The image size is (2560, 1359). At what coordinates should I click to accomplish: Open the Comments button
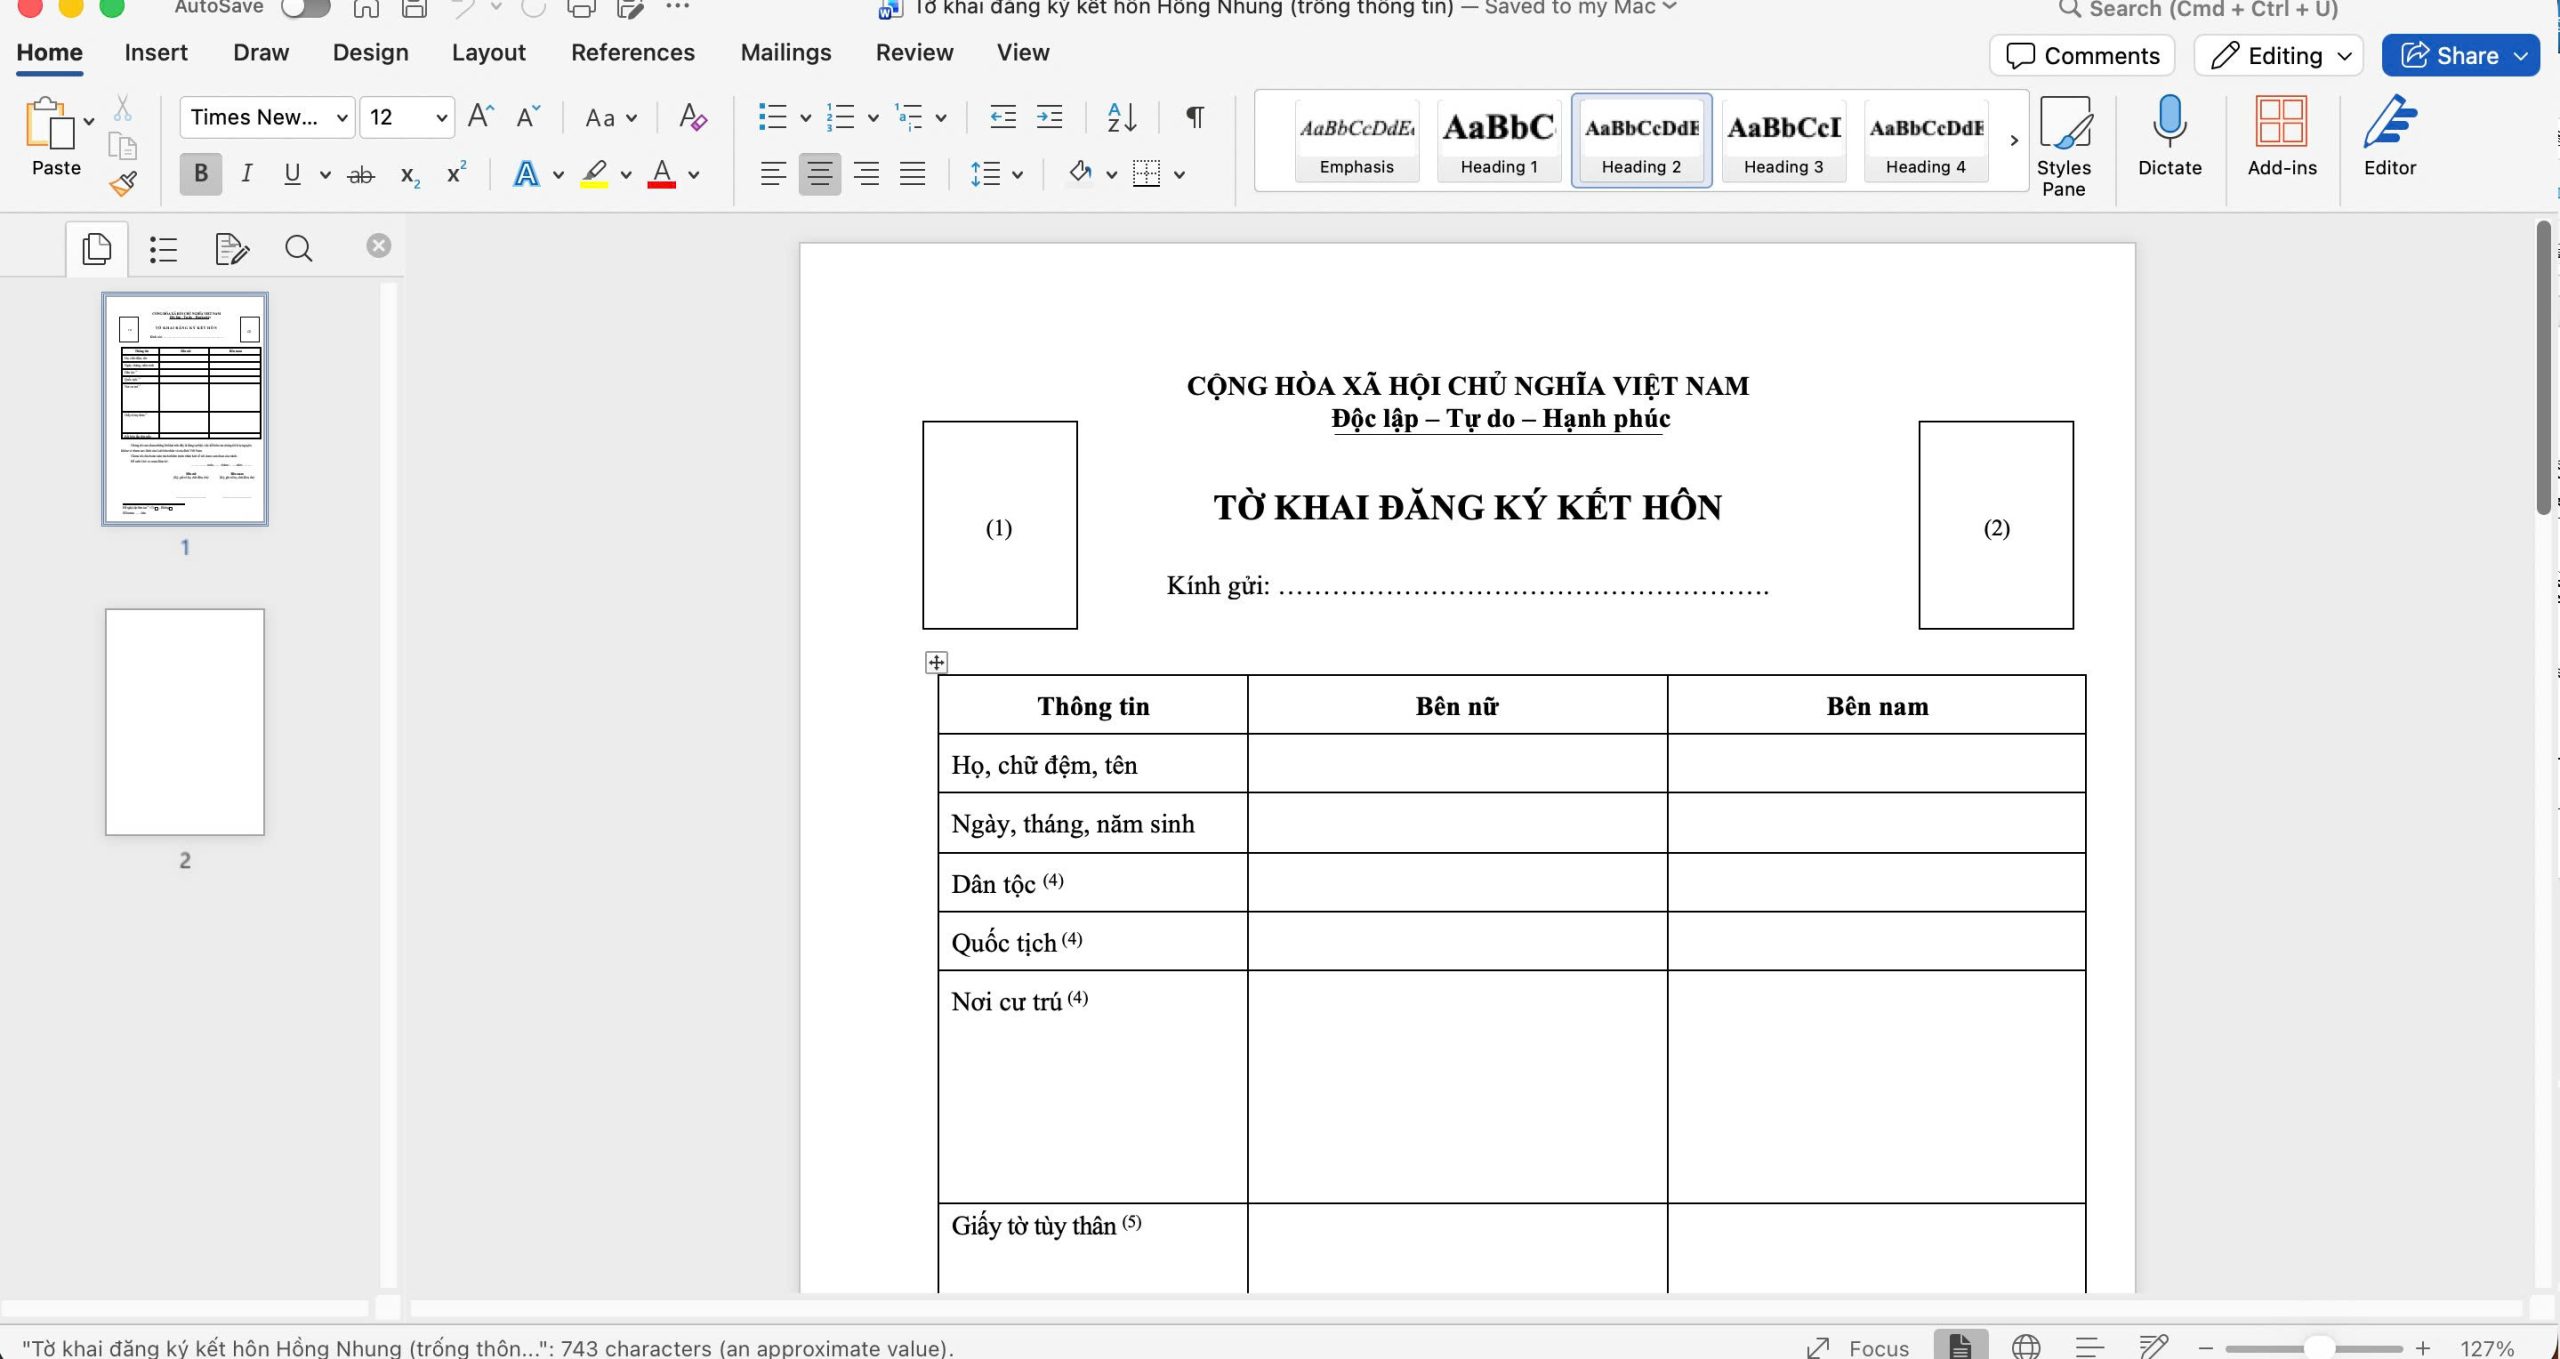[x=2082, y=56]
